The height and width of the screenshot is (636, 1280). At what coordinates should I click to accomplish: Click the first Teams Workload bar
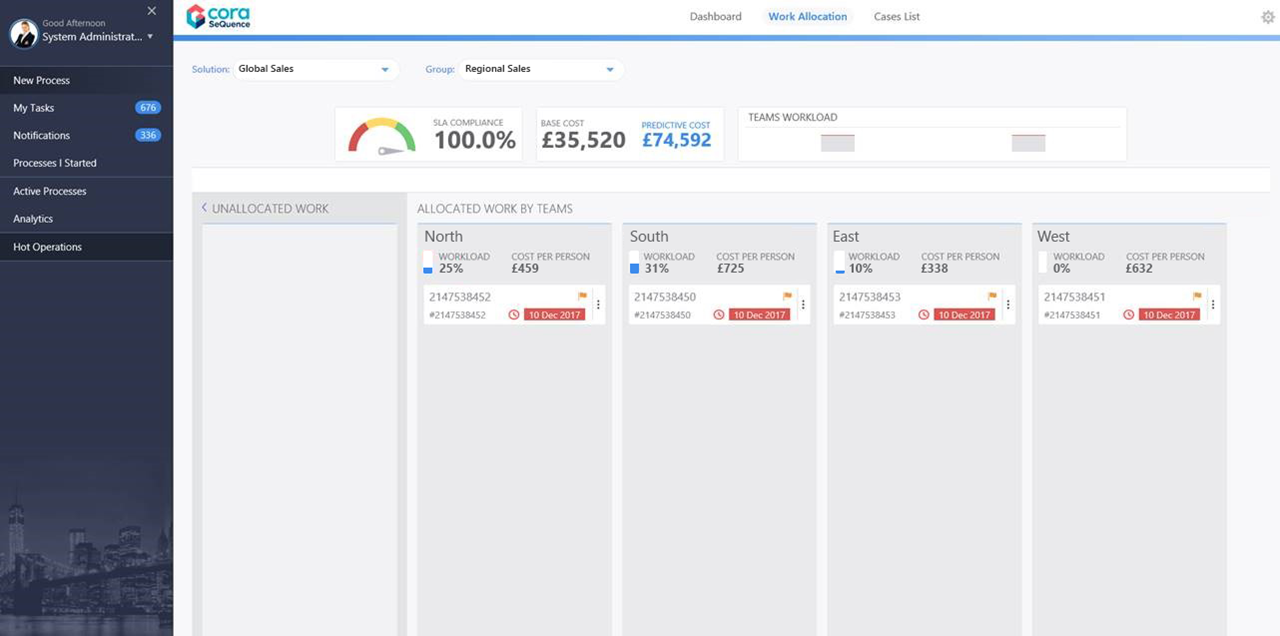point(838,143)
